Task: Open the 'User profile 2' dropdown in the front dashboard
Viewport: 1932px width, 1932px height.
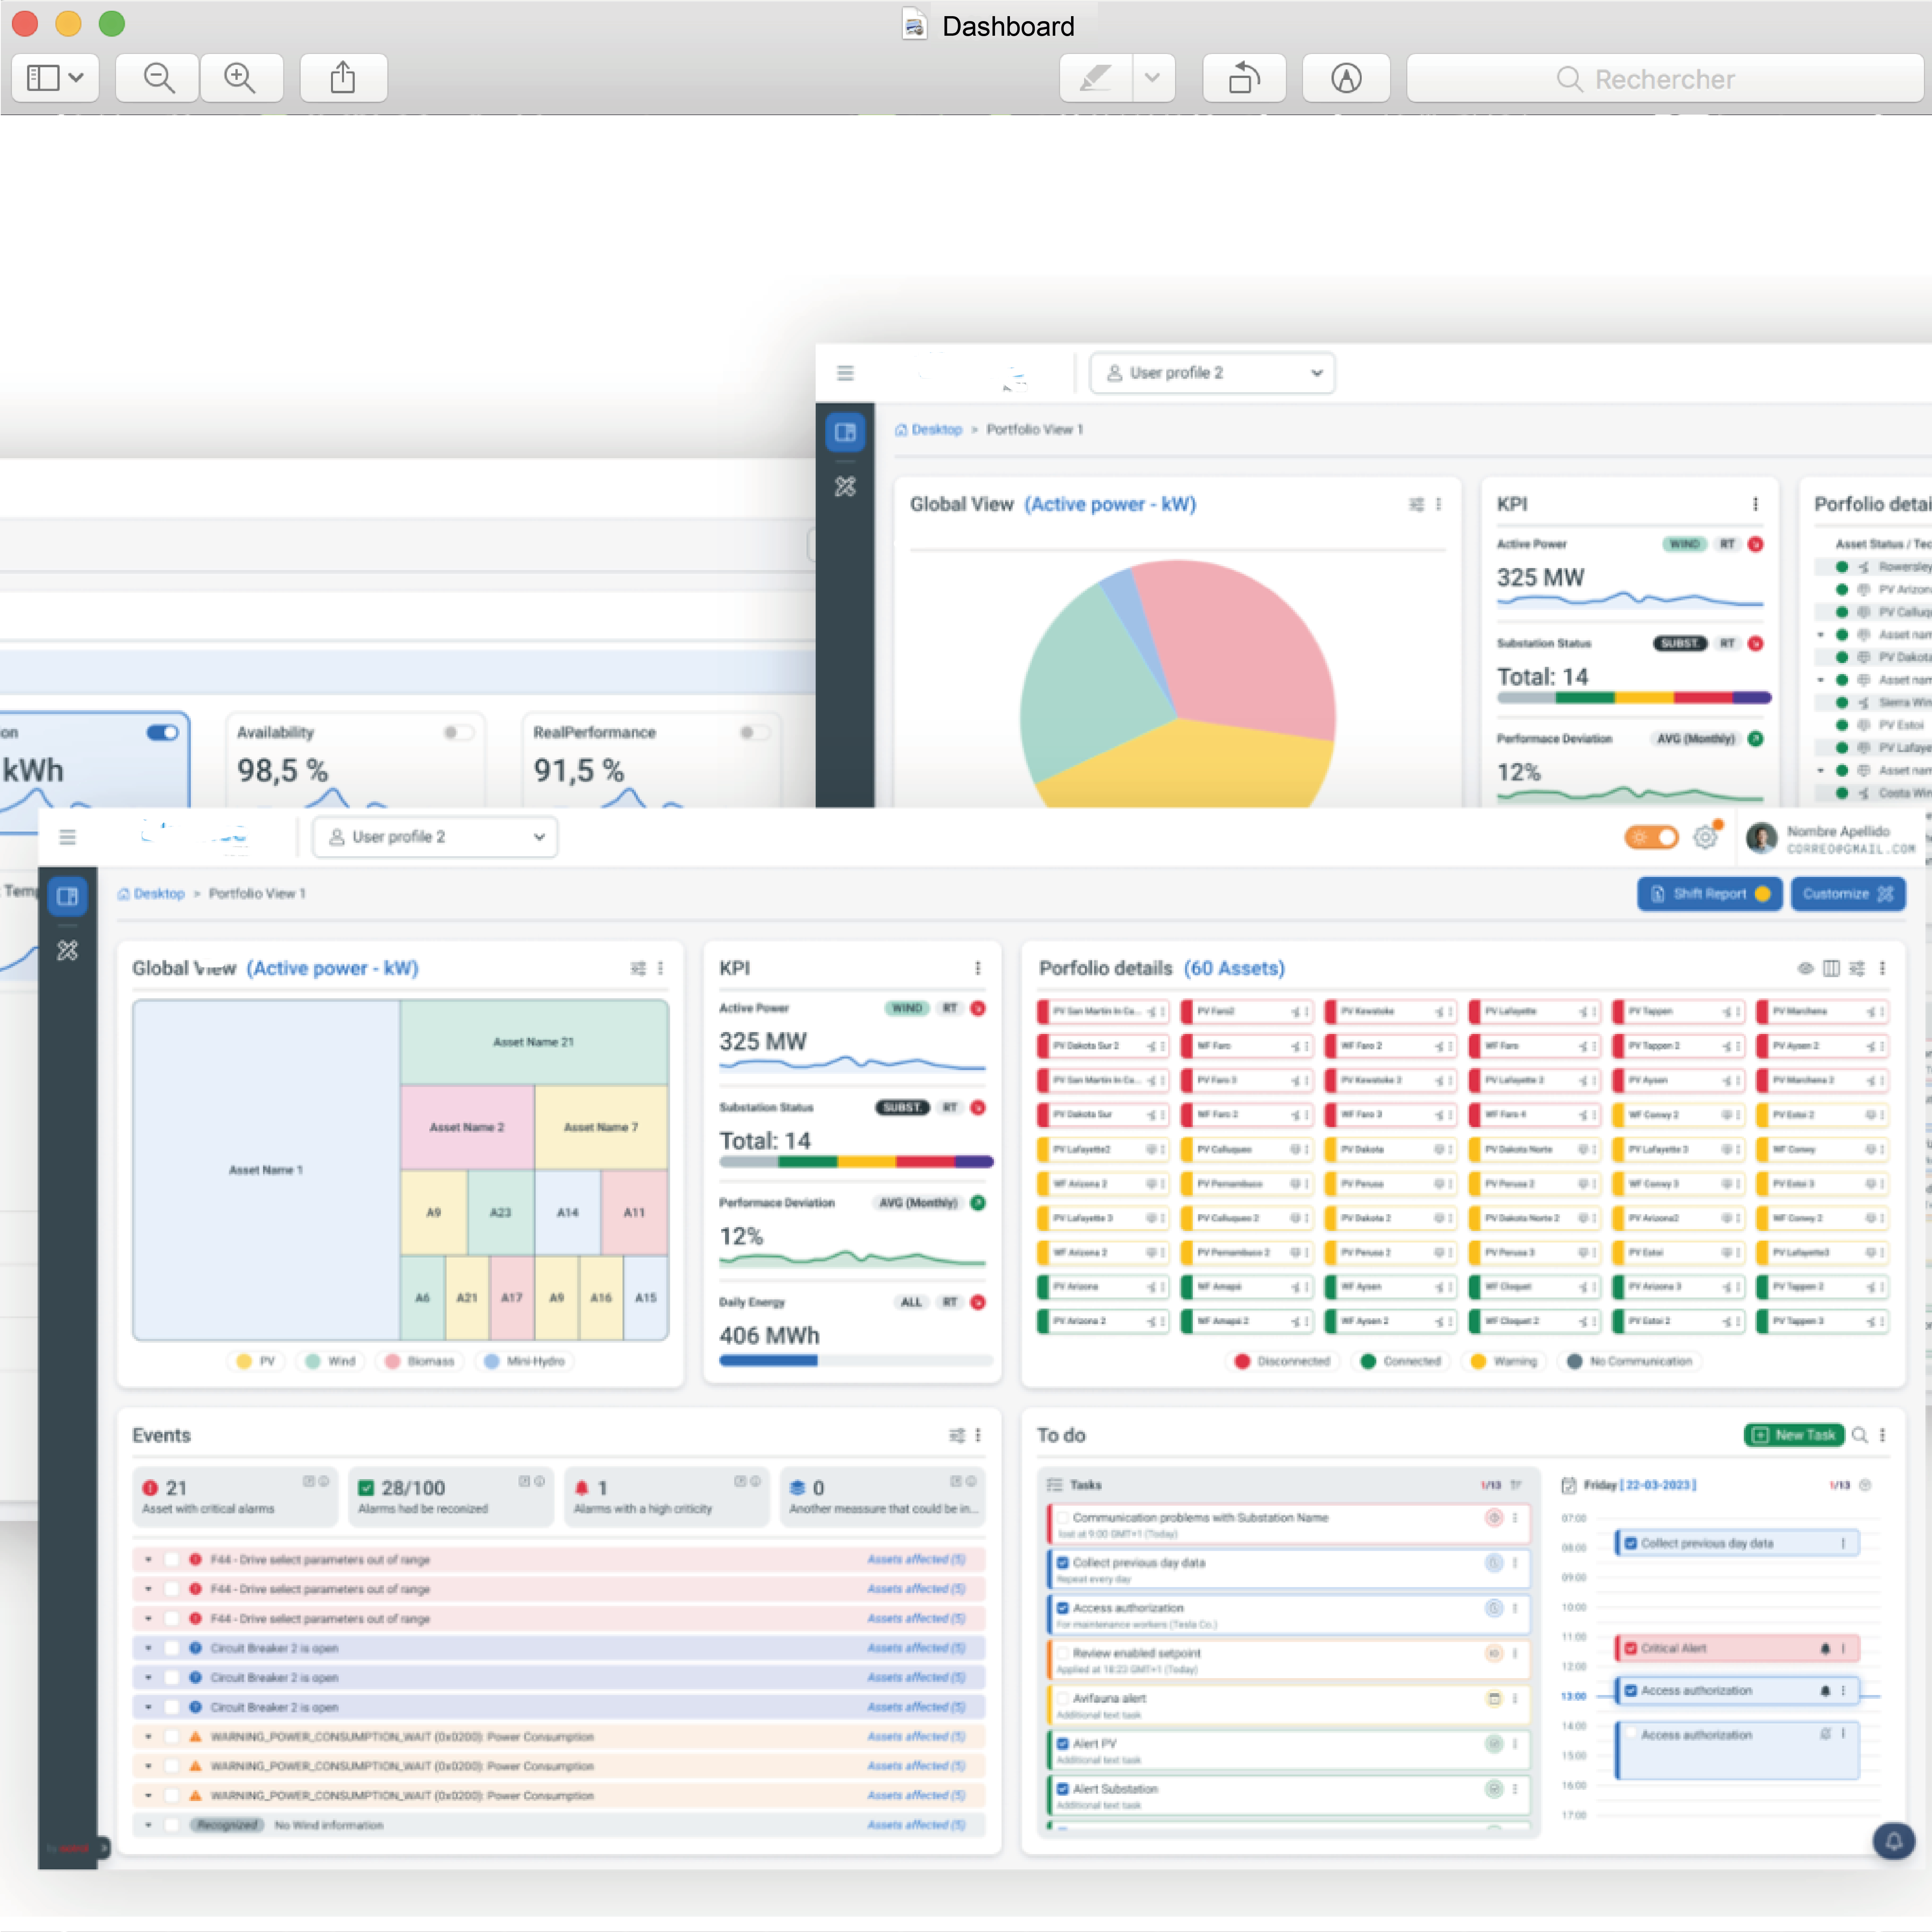Action: pyautogui.click(x=435, y=837)
